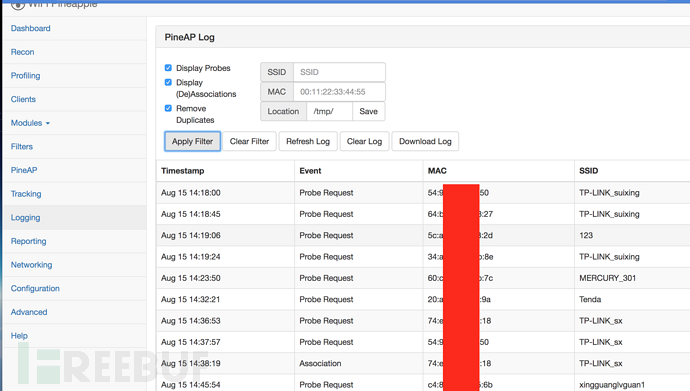
Task: Toggle Display (De)Associations checkbox
Action: click(168, 82)
